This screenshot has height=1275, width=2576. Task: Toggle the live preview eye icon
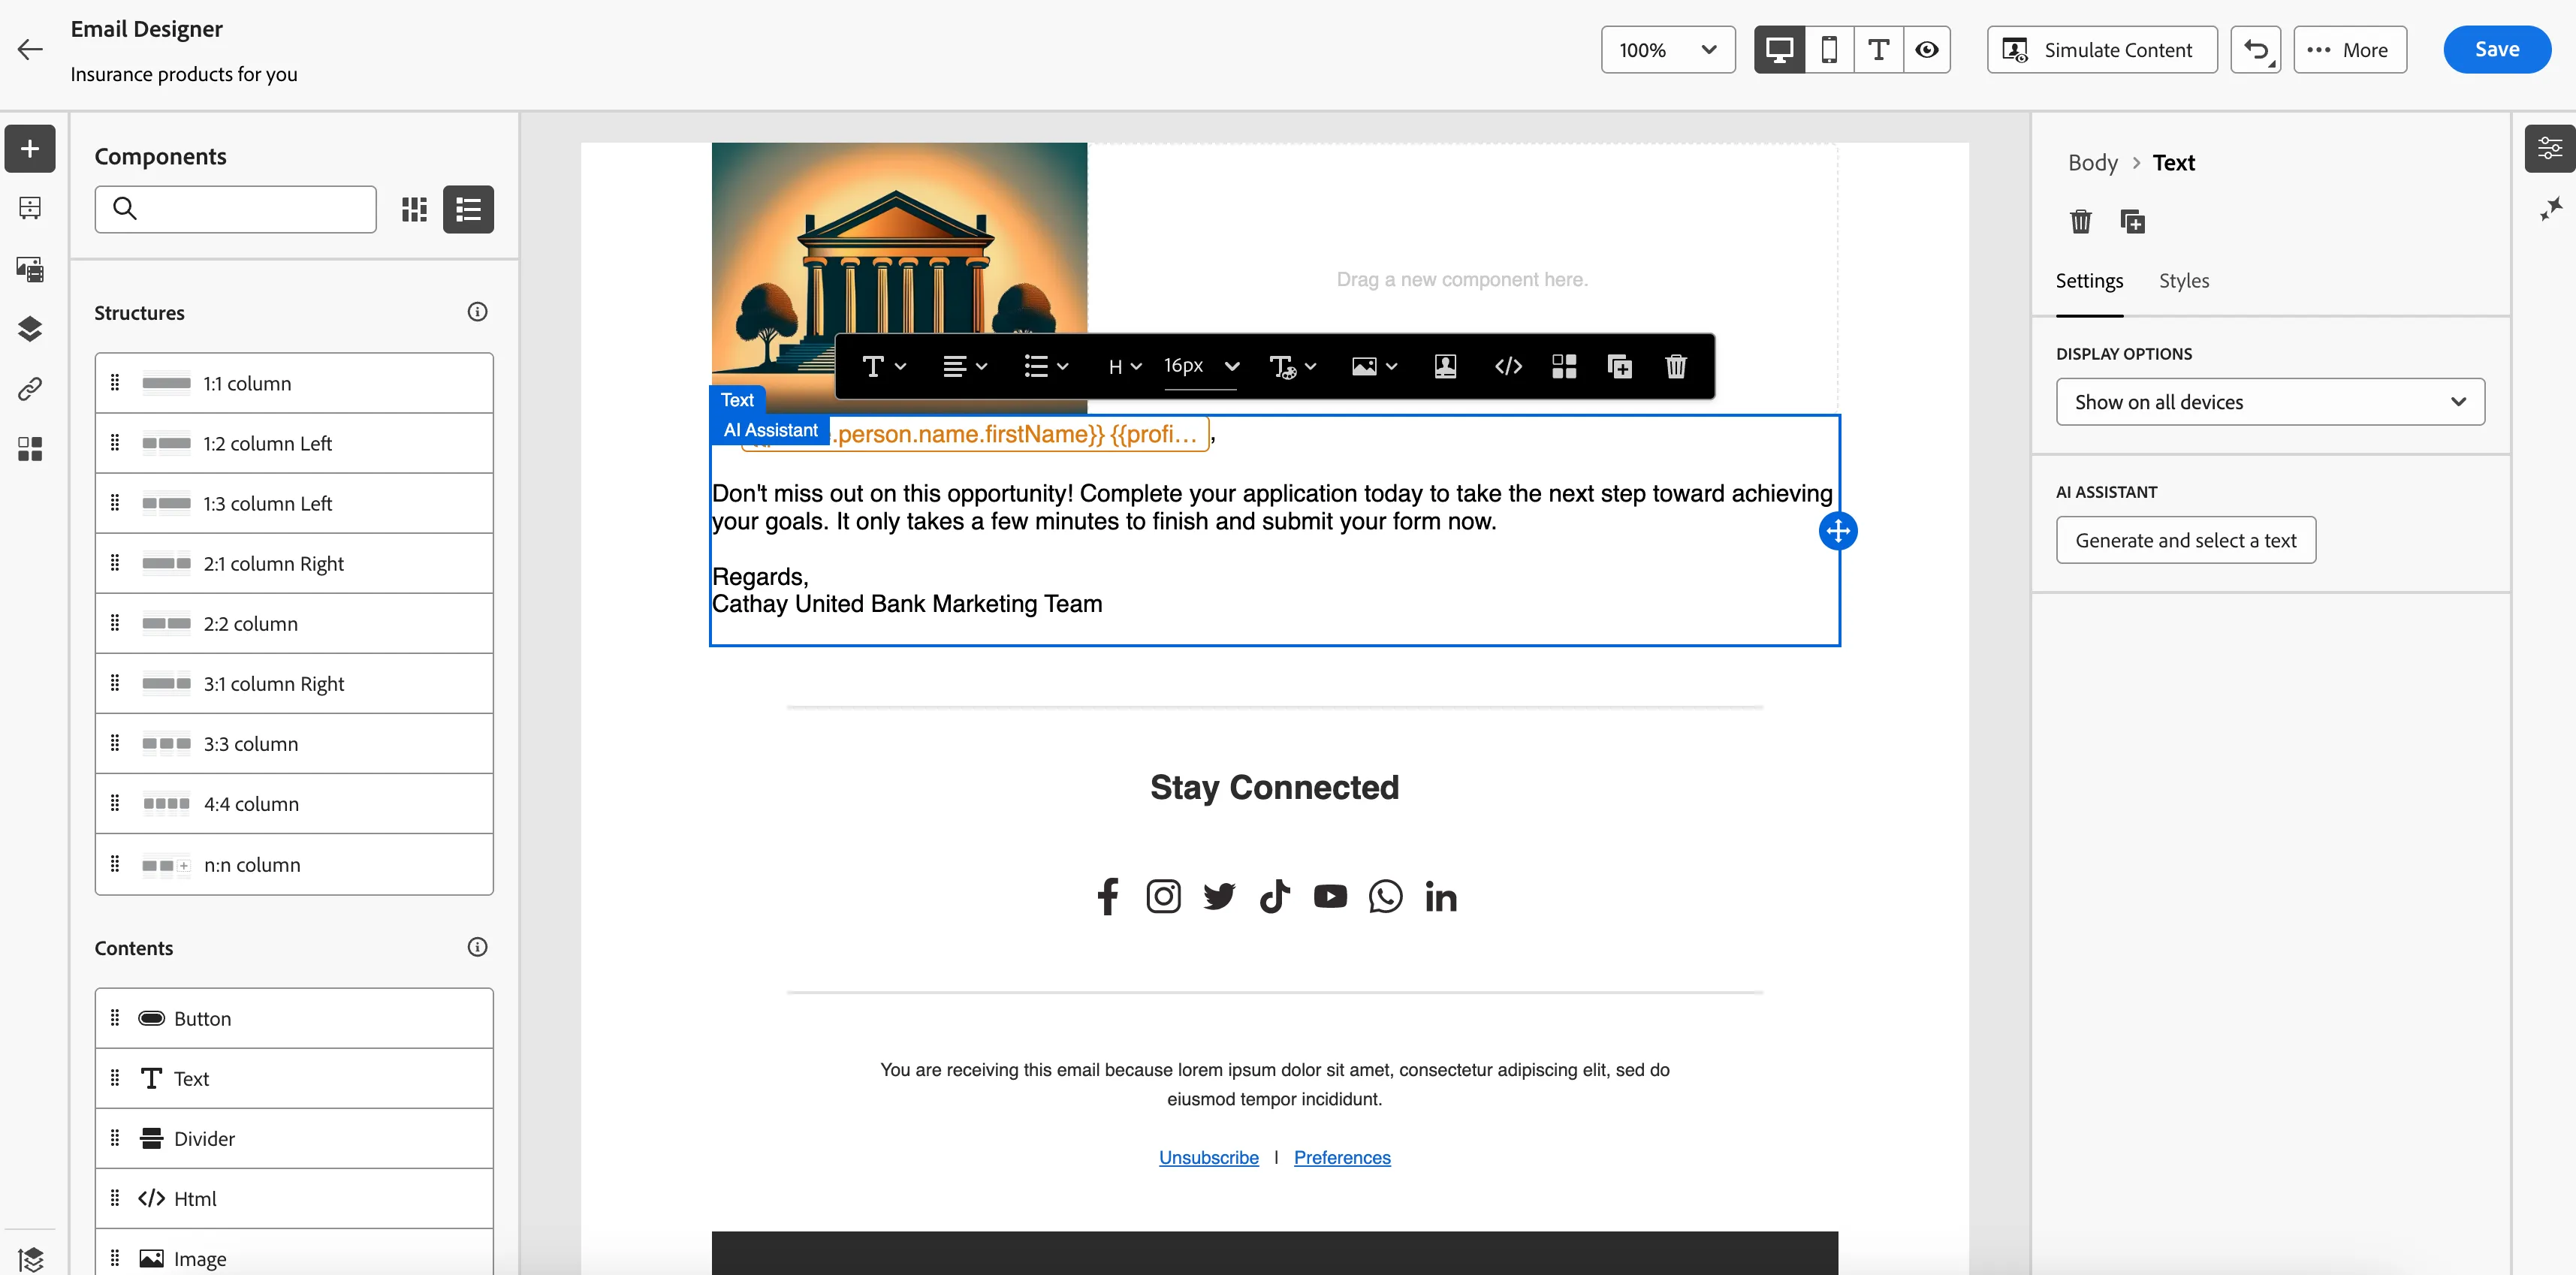click(x=1927, y=50)
